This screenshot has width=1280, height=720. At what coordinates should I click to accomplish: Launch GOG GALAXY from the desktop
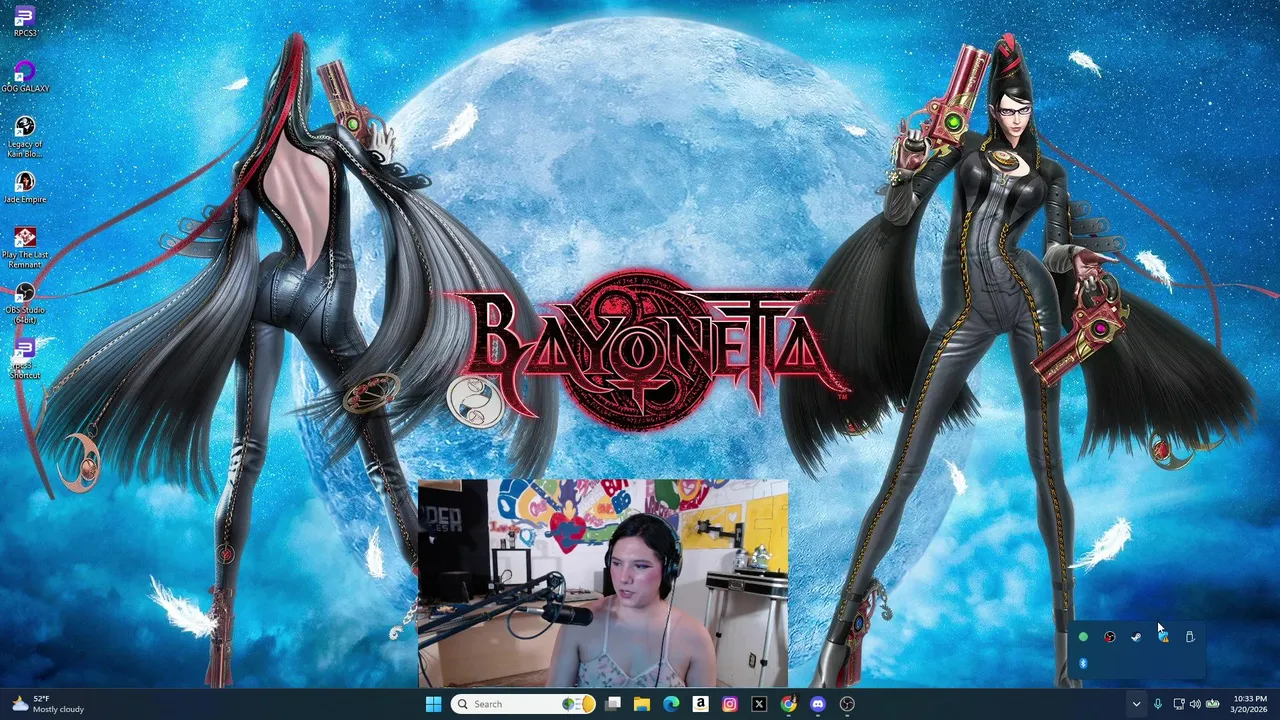[x=25, y=77]
